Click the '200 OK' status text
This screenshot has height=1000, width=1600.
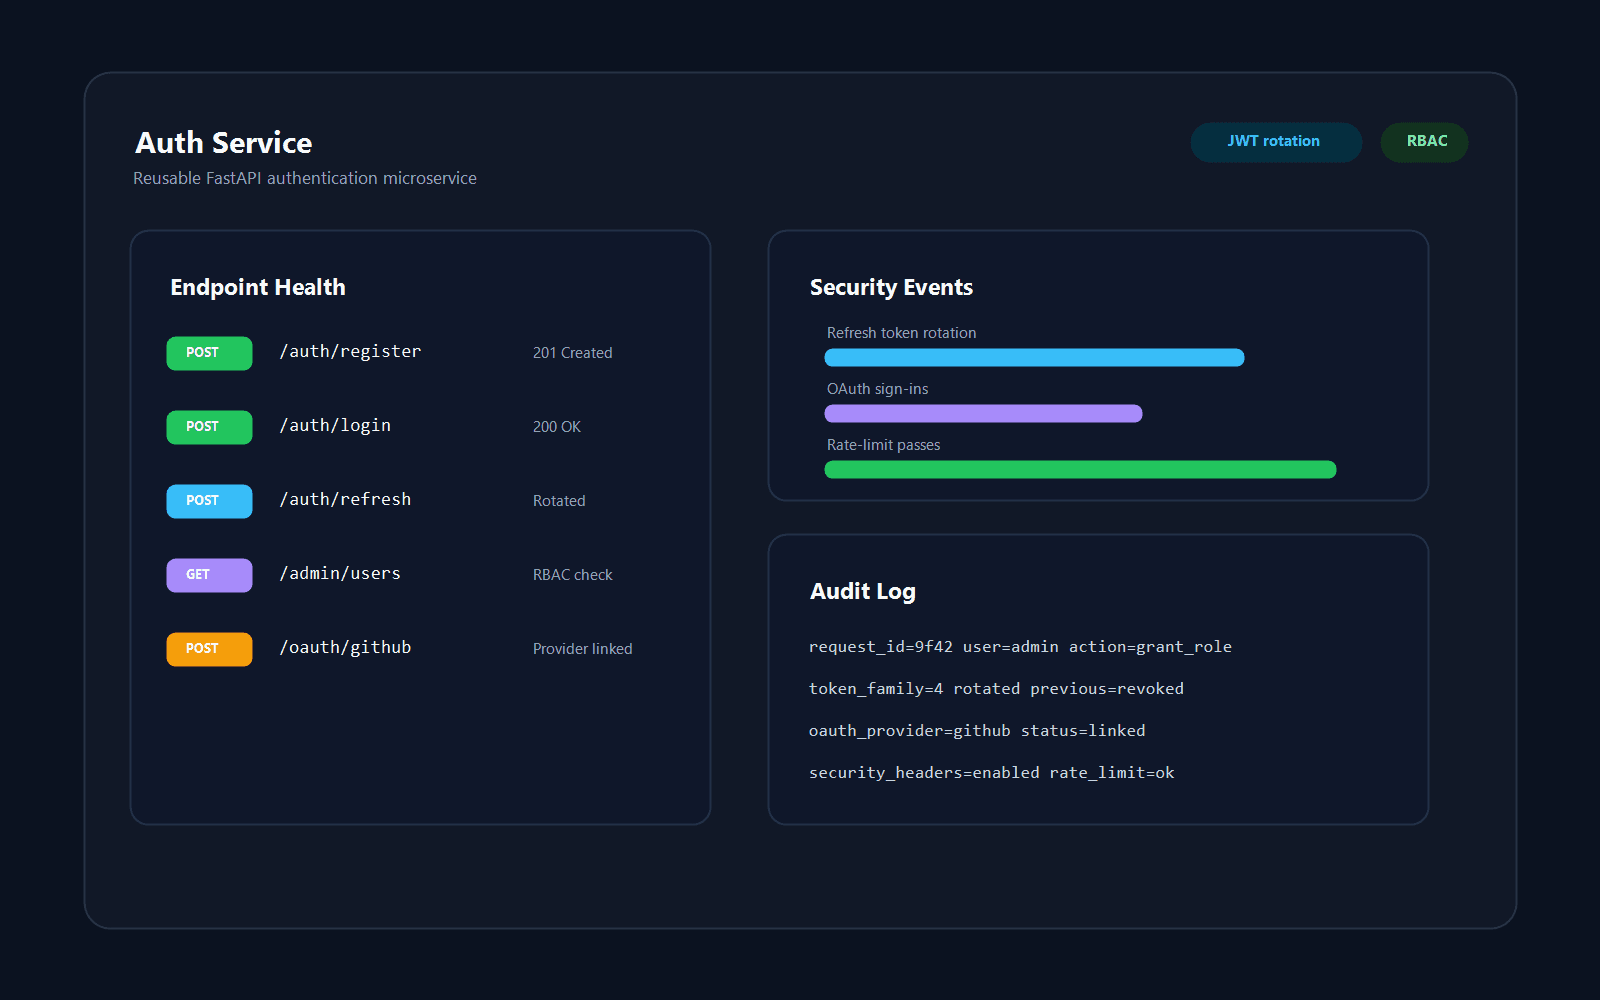pyautogui.click(x=556, y=427)
